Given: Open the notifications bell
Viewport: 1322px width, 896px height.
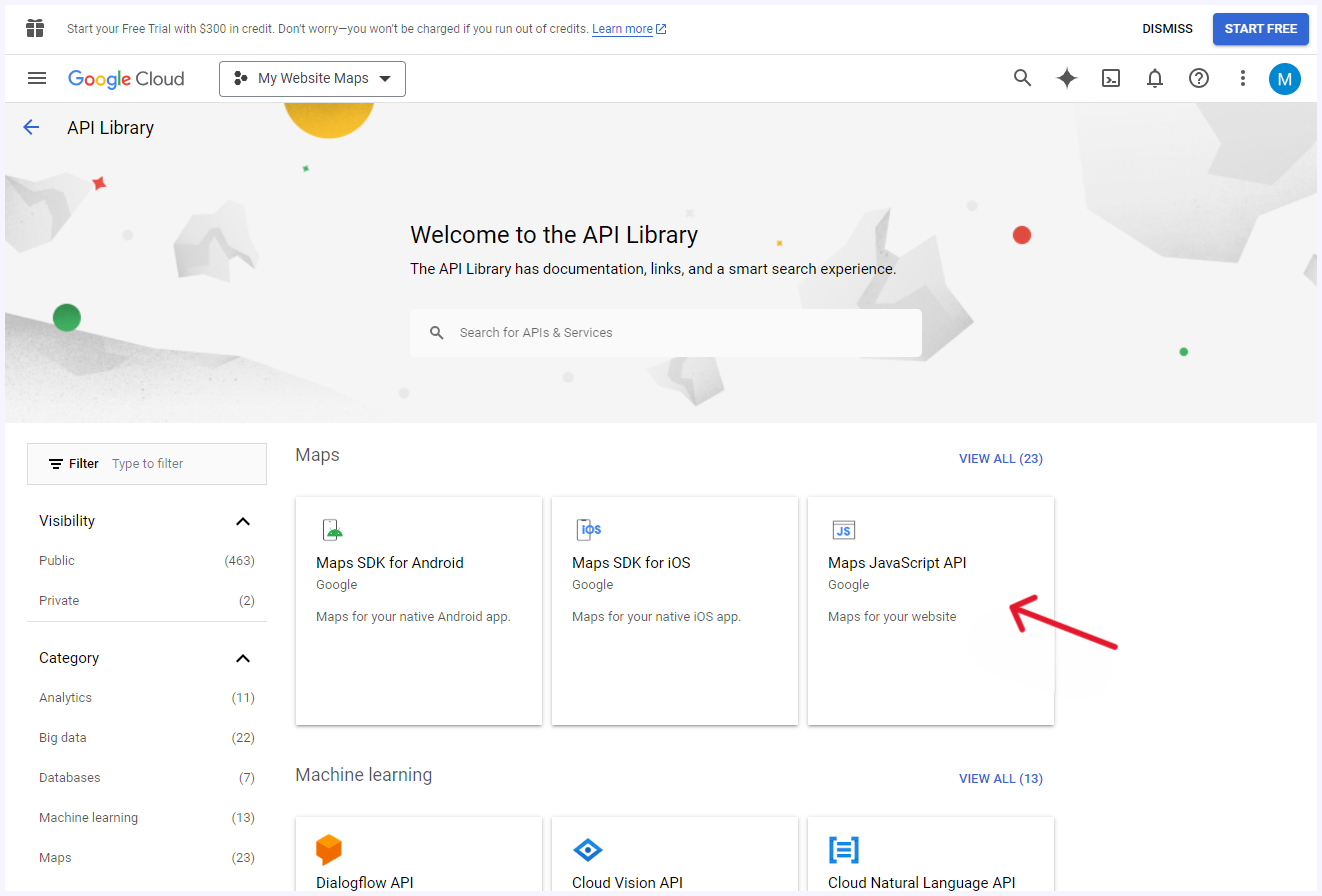Looking at the screenshot, I should coord(1155,78).
